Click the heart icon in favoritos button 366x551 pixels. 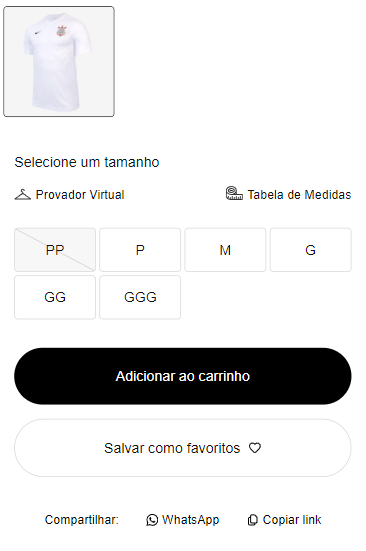point(255,448)
